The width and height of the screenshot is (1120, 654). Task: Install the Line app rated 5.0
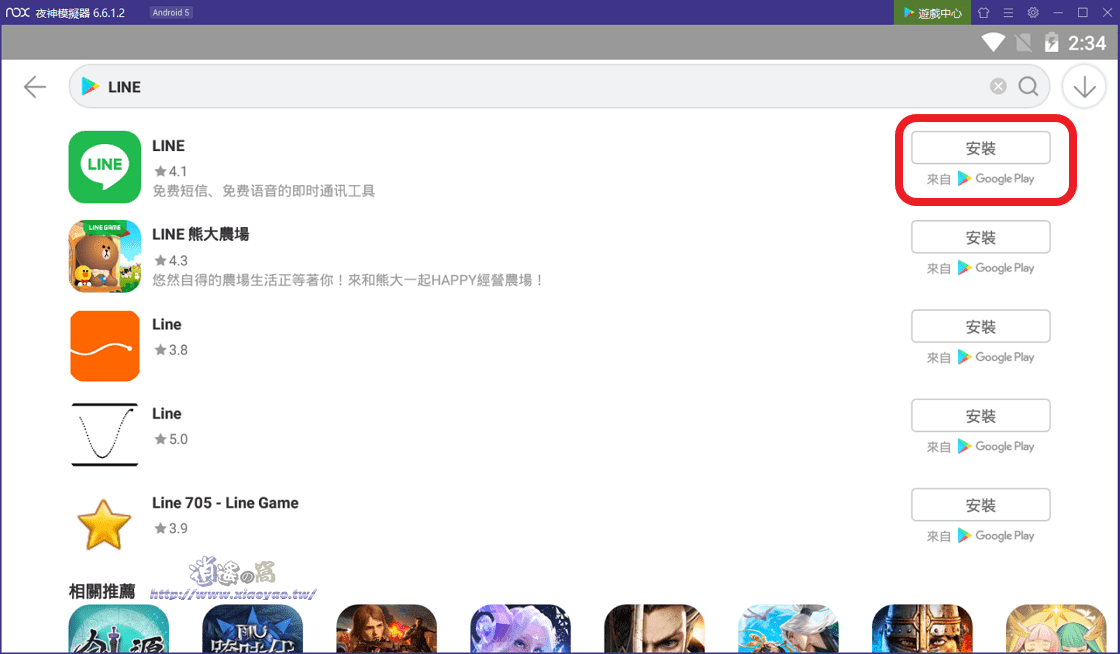tap(980, 416)
